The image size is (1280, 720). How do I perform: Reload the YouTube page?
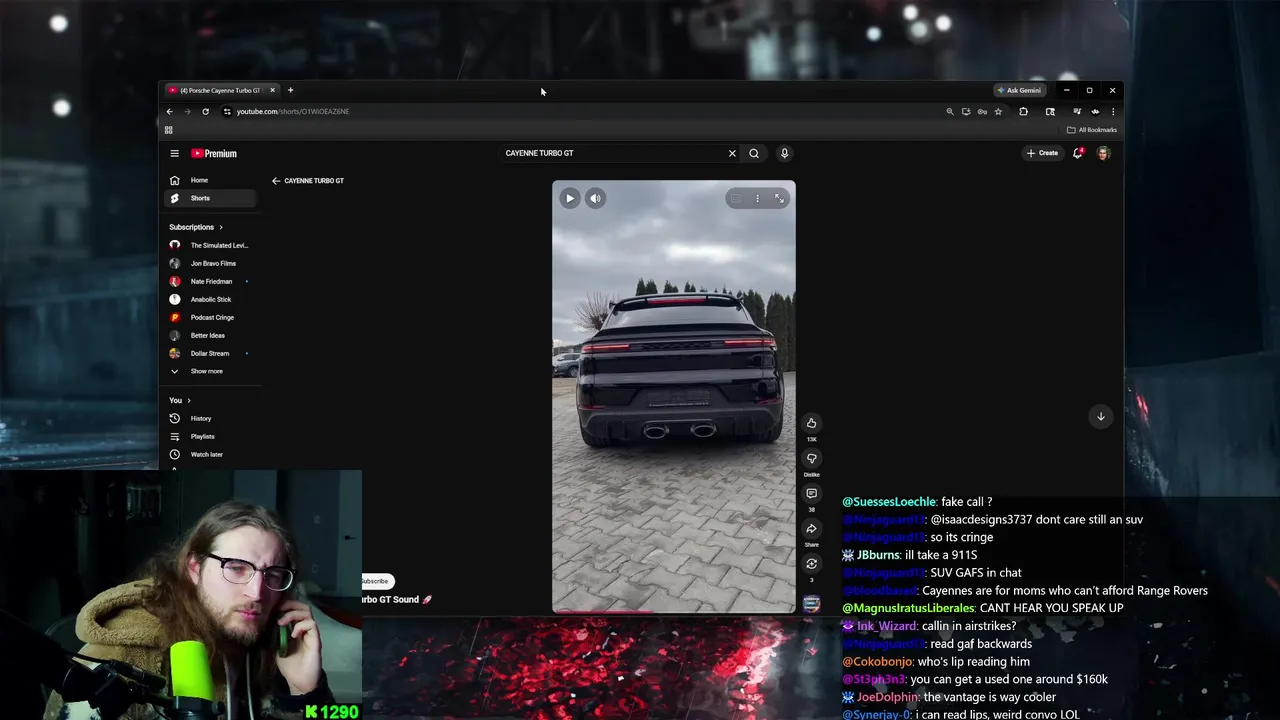click(205, 111)
